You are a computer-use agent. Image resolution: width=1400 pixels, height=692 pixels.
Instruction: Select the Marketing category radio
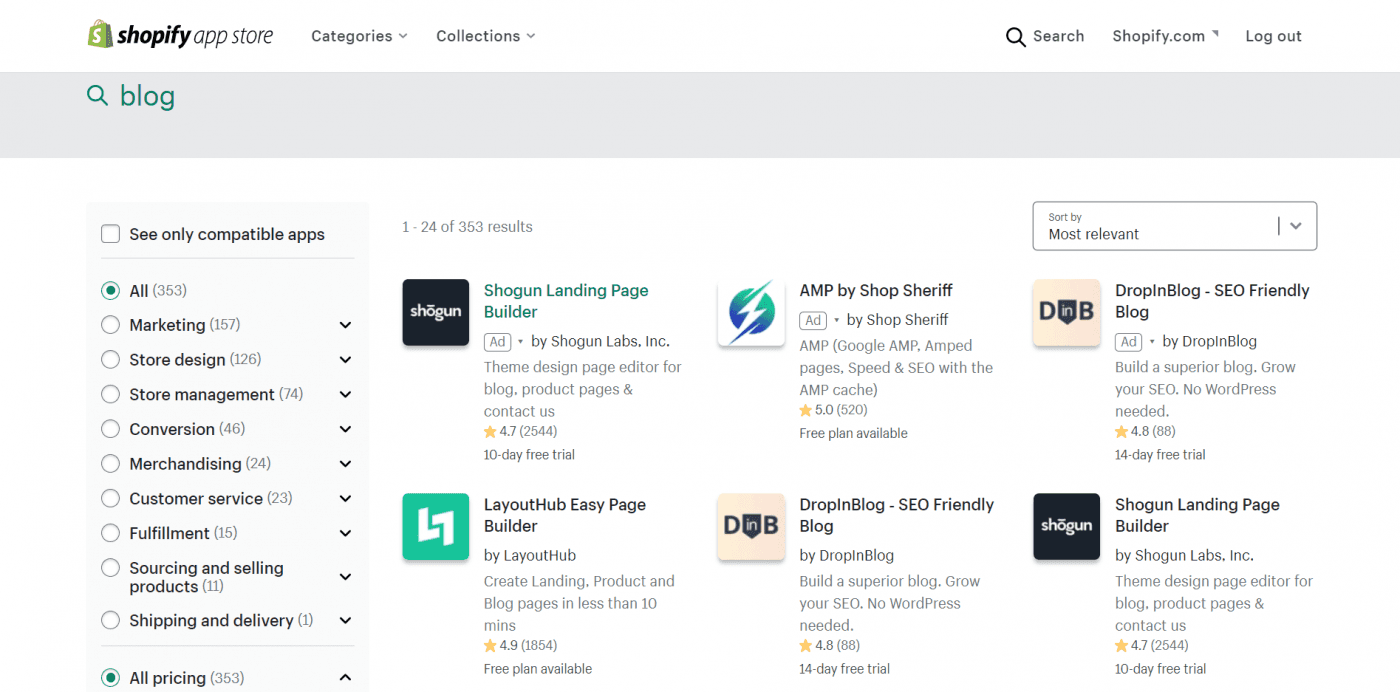pyautogui.click(x=110, y=325)
